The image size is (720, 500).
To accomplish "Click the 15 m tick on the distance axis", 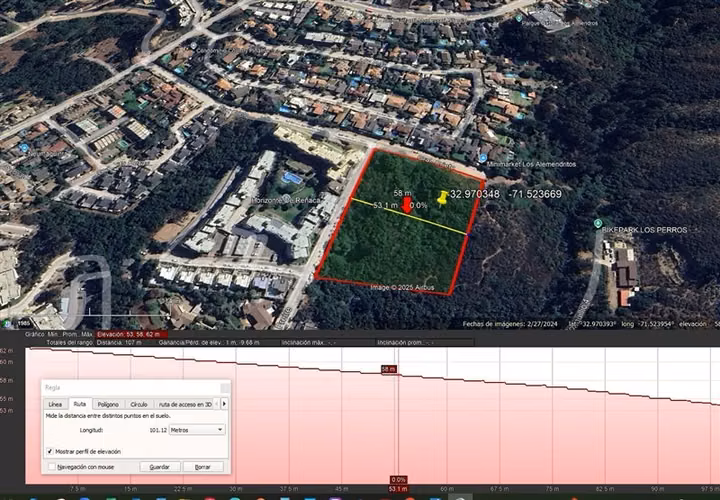I will [x=130, y=489].
